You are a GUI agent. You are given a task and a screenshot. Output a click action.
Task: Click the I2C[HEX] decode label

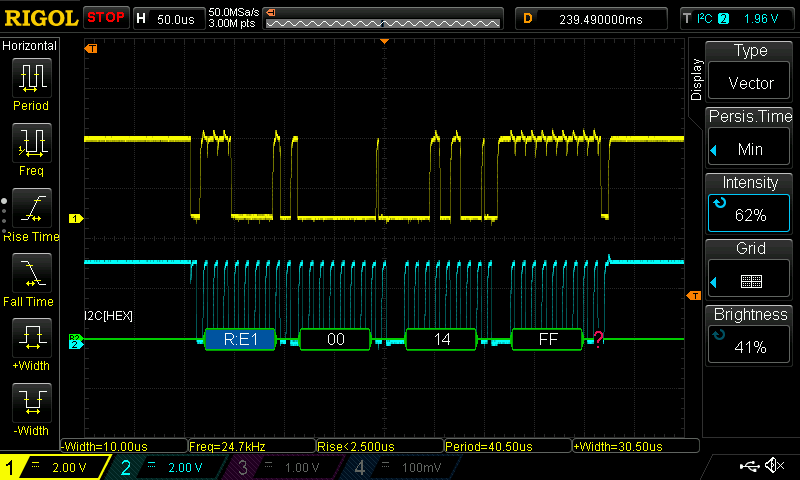109,316
